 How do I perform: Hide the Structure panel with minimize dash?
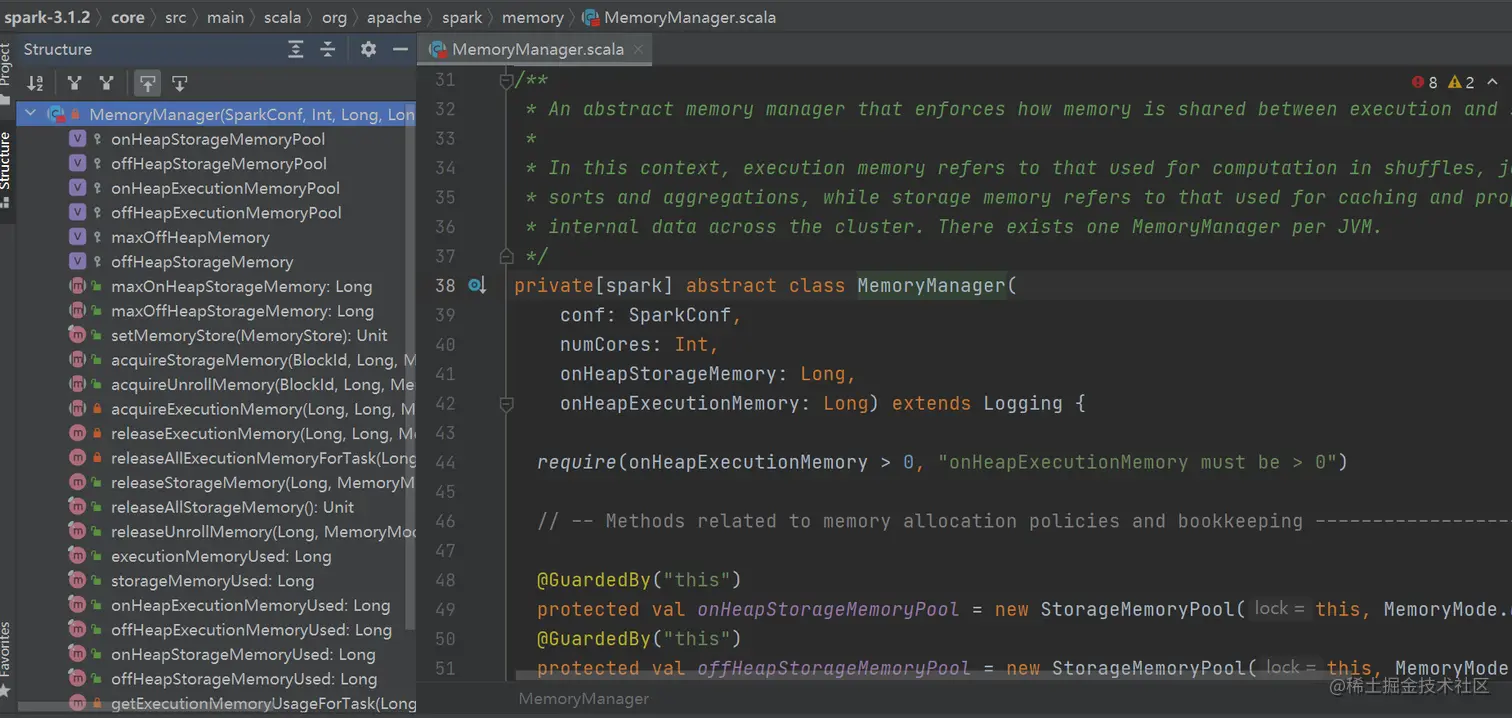coord(400,49)
